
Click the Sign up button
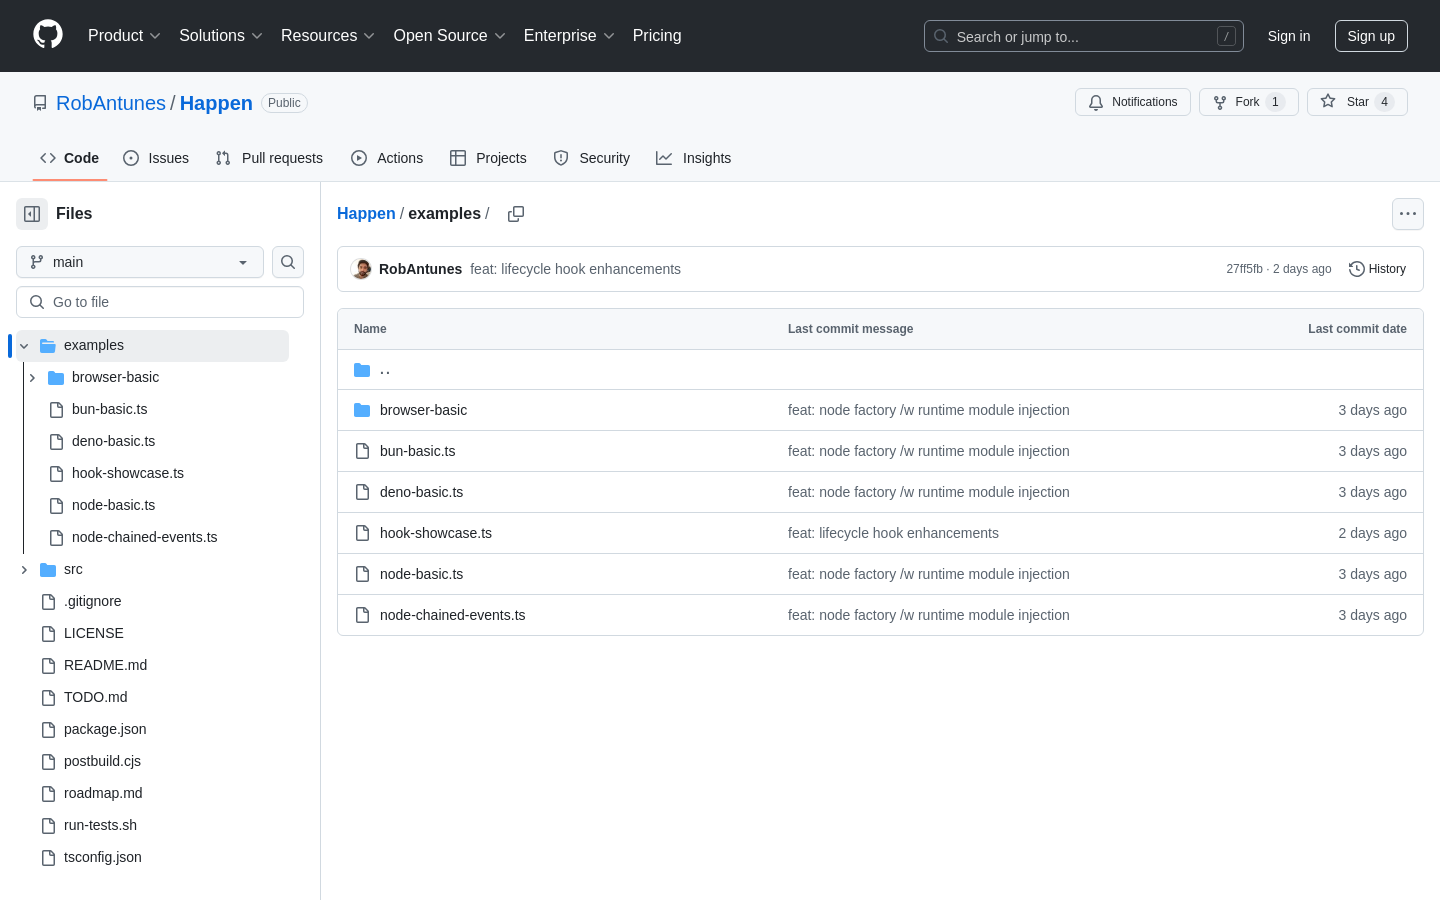pos(1371,36)
